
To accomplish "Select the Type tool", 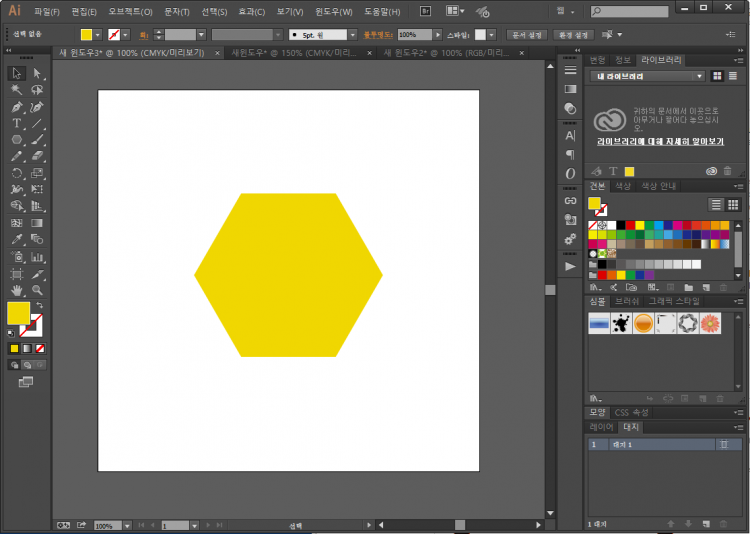I will [17, 123].
